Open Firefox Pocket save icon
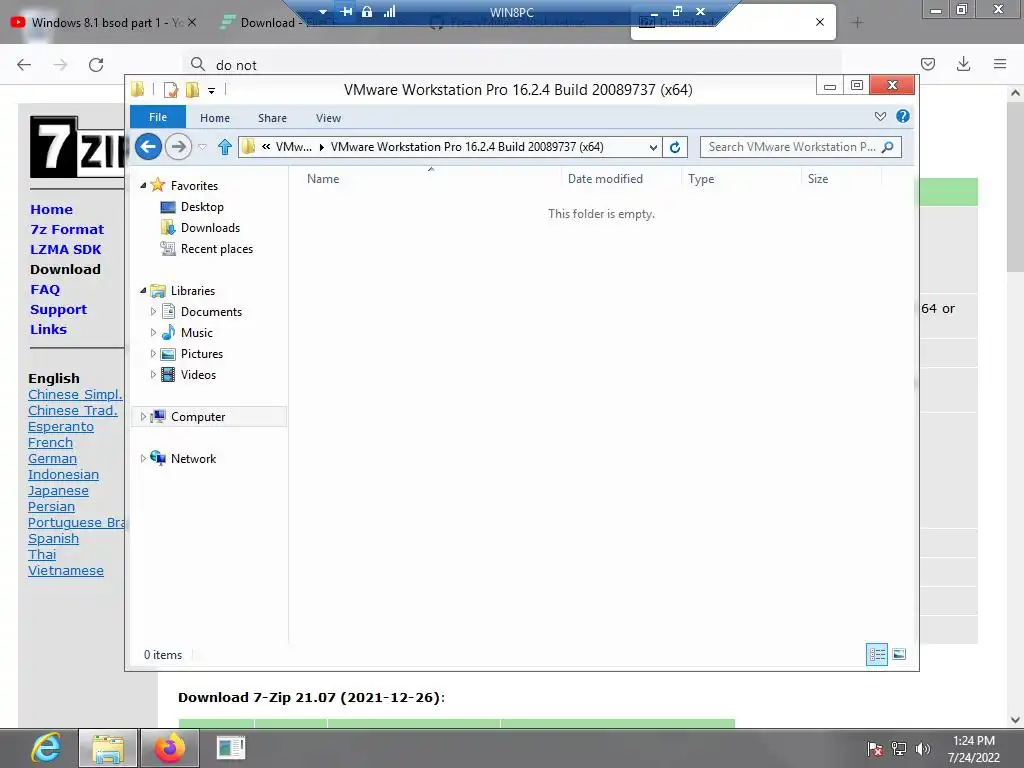 point(927,64)
